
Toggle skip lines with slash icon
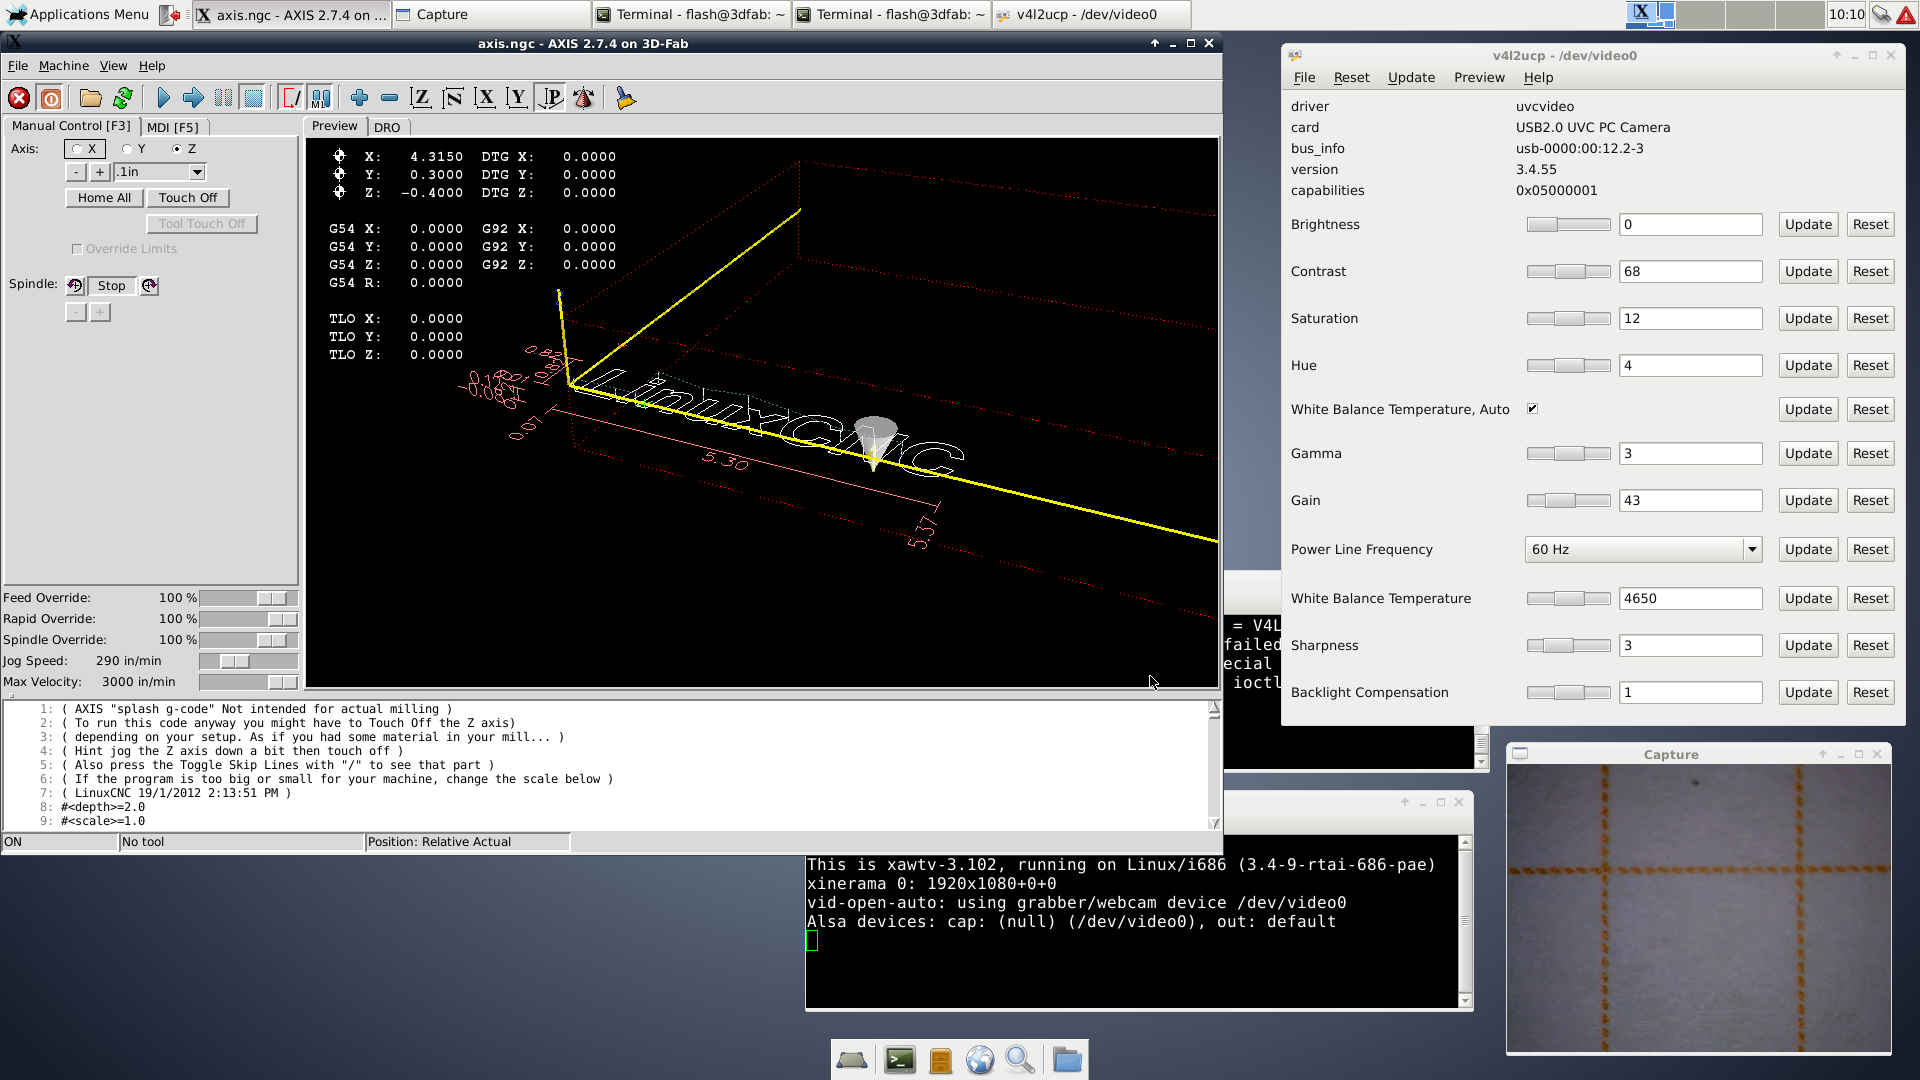291,98
